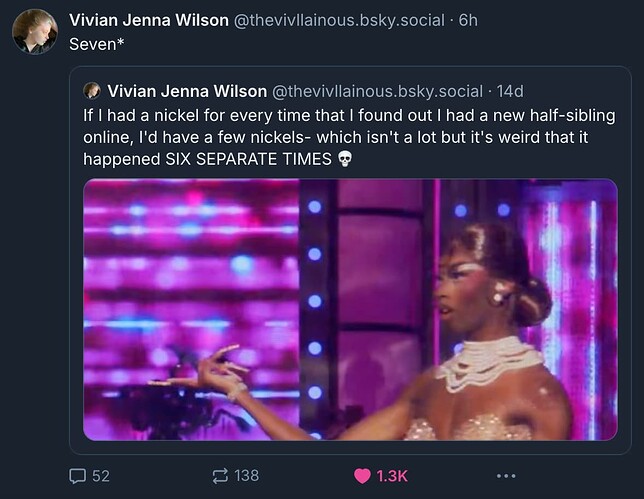
Task: Open the top Vivian Jenna Wilson display name
Action: (x=149, y=20)
